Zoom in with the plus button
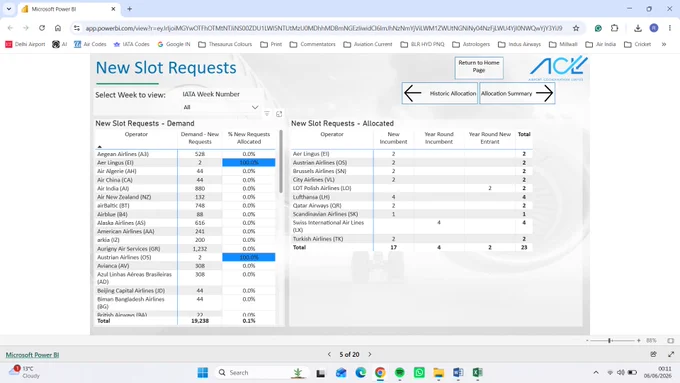Image resolution: width=680 pixels, height=383 pixels. coord(638,341)
